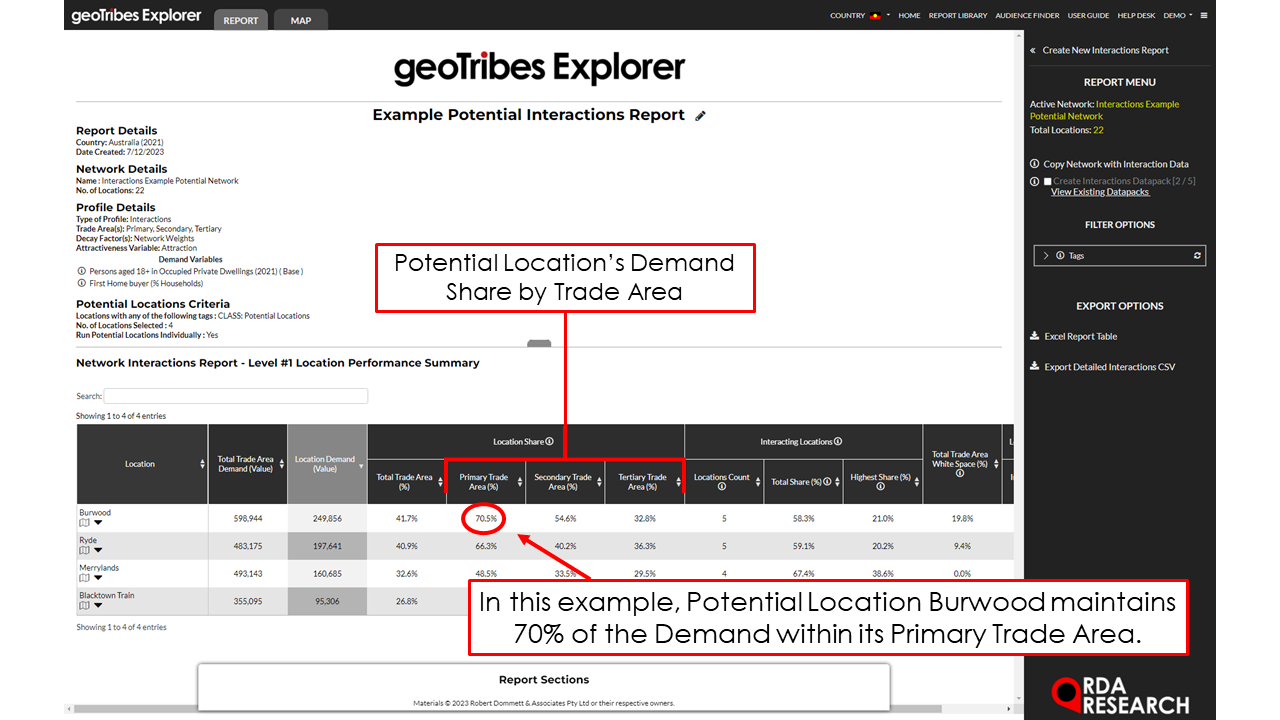Click the info icon under Total Trade Area White Space
Screen dimensions: 1280x720
point(959,474)
